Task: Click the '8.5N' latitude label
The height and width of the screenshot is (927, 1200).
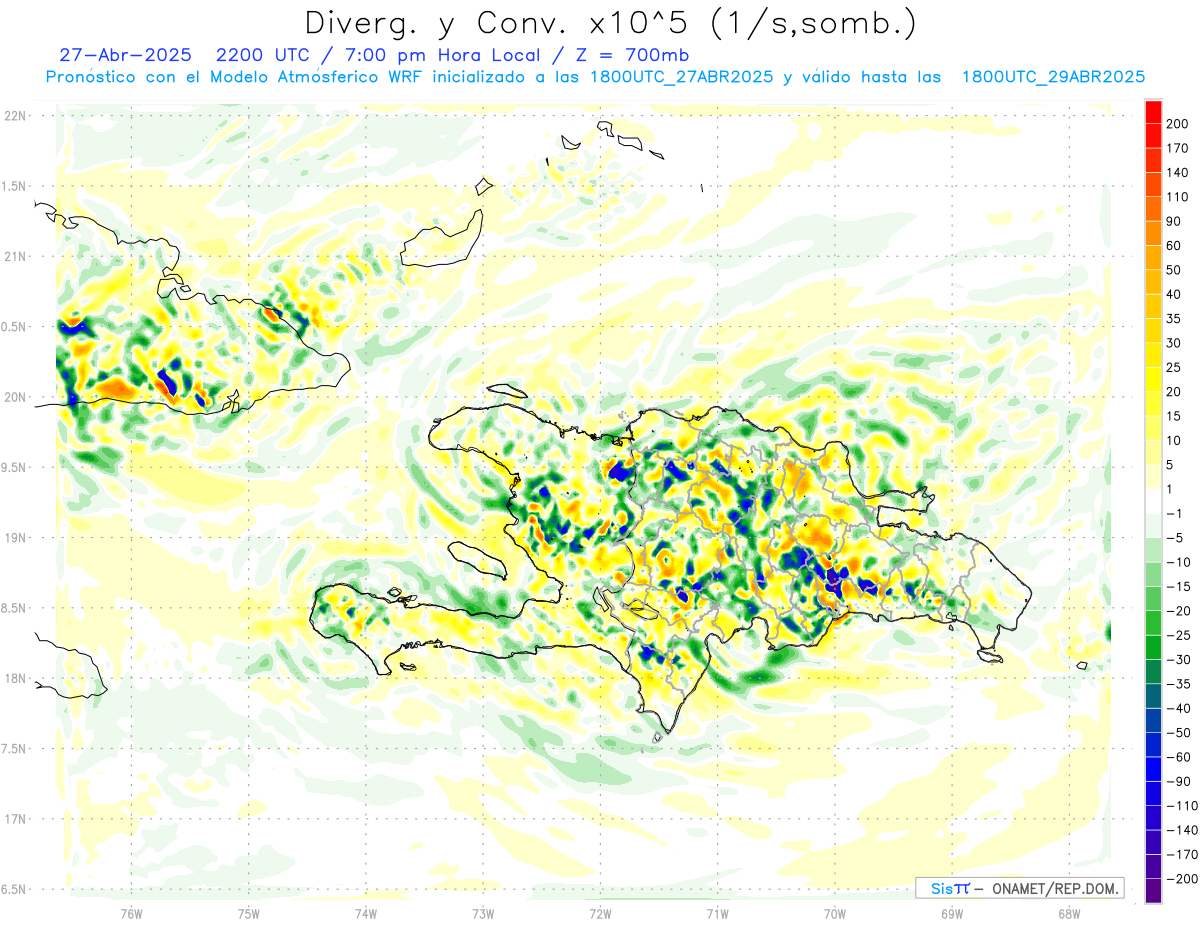Action: [14, 608]
